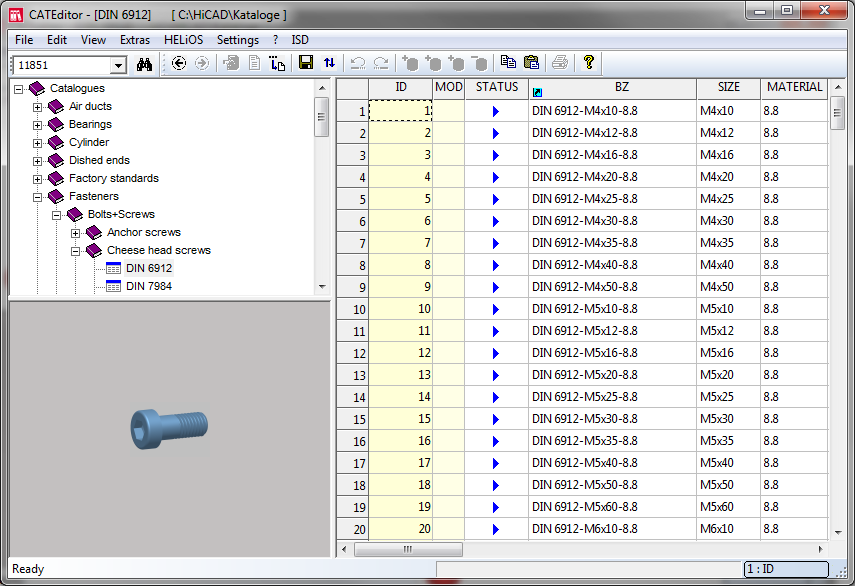Toggle status arrow for DIN 6912-M4x10-8.8 row
This screenshot has height=586, width=855.
coord(496,111)
